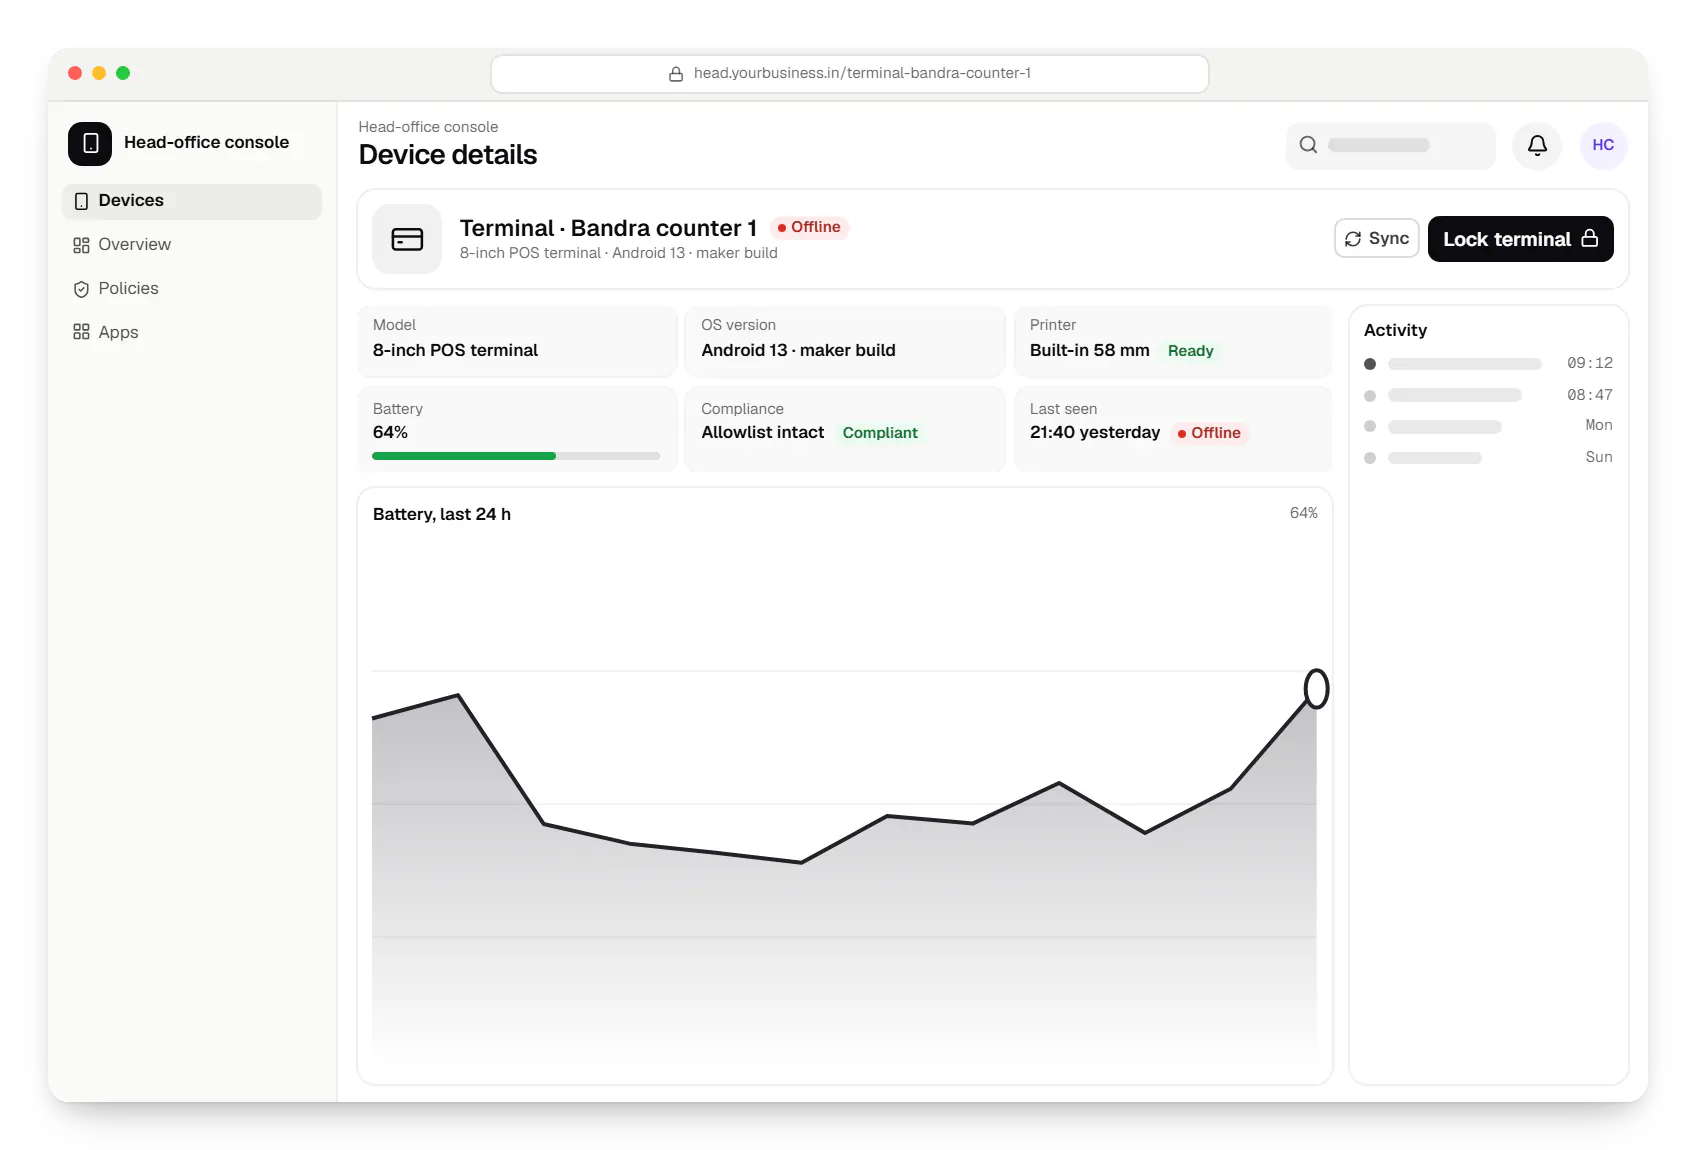Click the 'Device details' page heading
The width and height of the screenshot is (1696, 1150).
point(448,156)
